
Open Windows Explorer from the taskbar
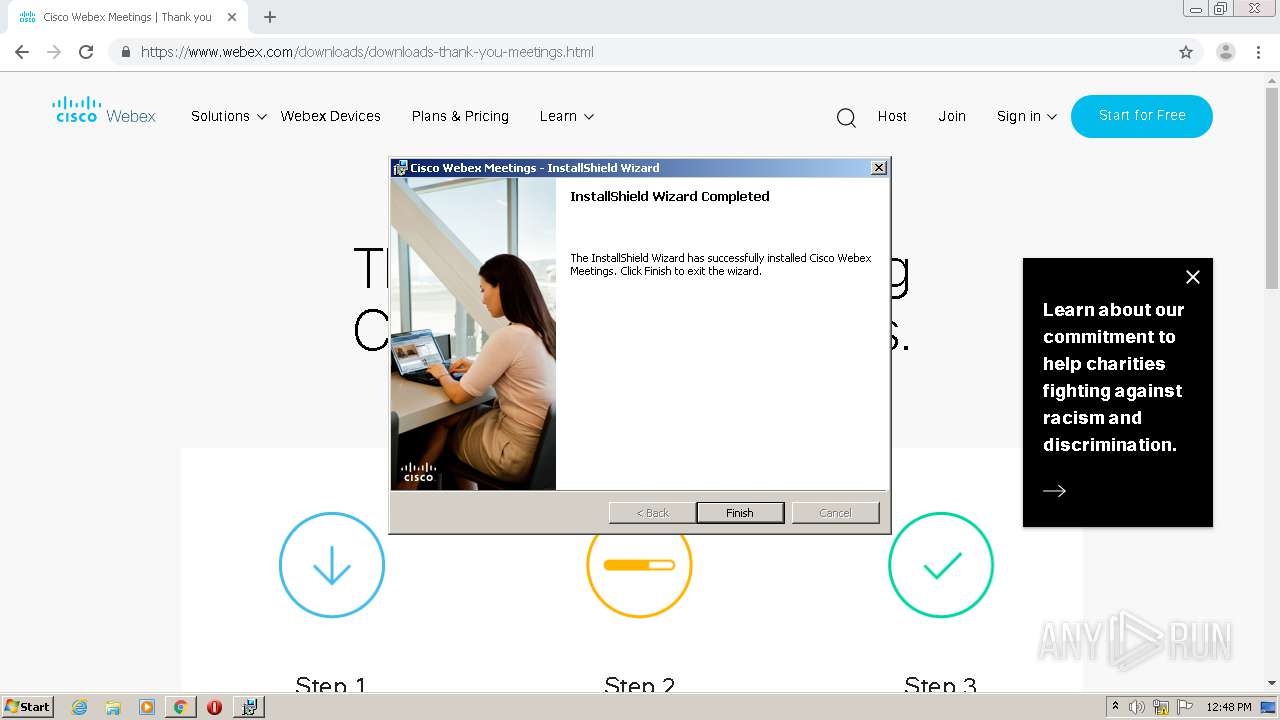click(x=113, y=707)
